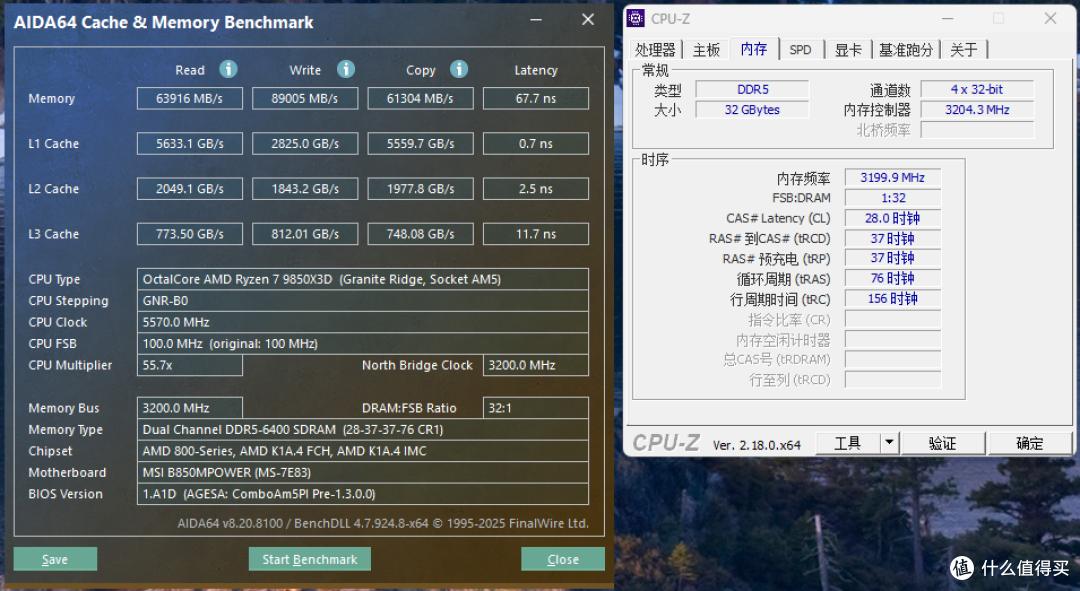Click the L1 Cache Write value 2825.0 GB/s
The width and height of the screenshot is (1080, 591).
point(305,143)
